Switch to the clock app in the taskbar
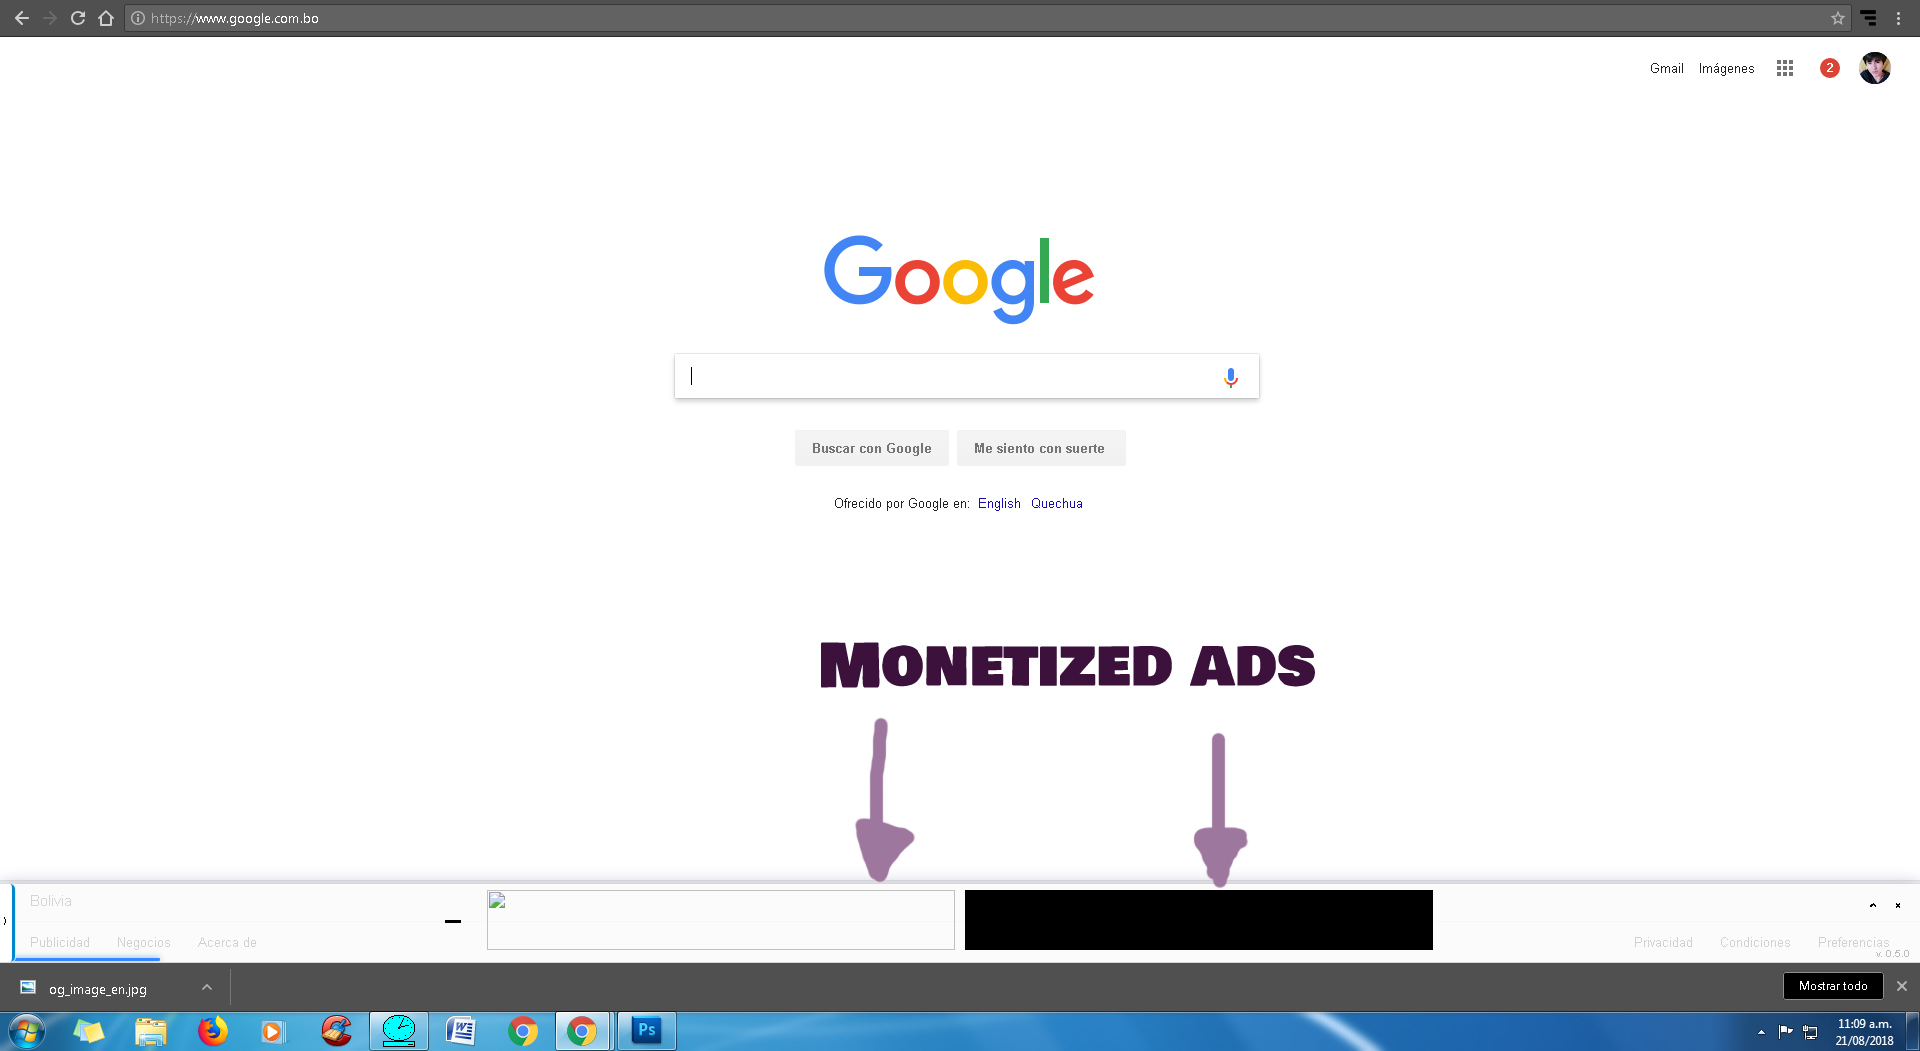1920x1051 pixels. [399, 1031]
